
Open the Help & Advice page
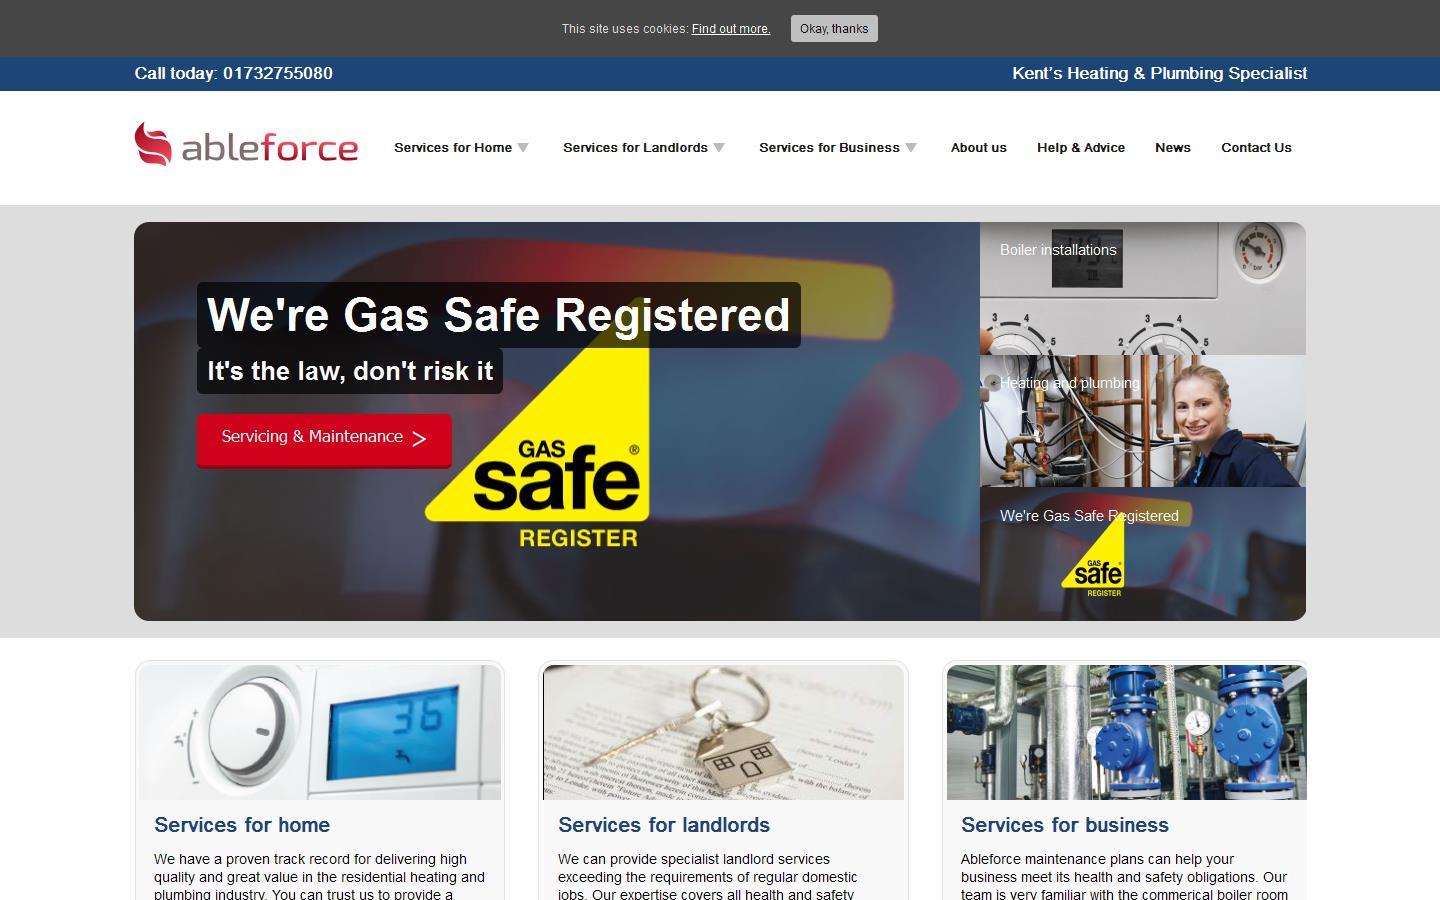(1081, 147)
